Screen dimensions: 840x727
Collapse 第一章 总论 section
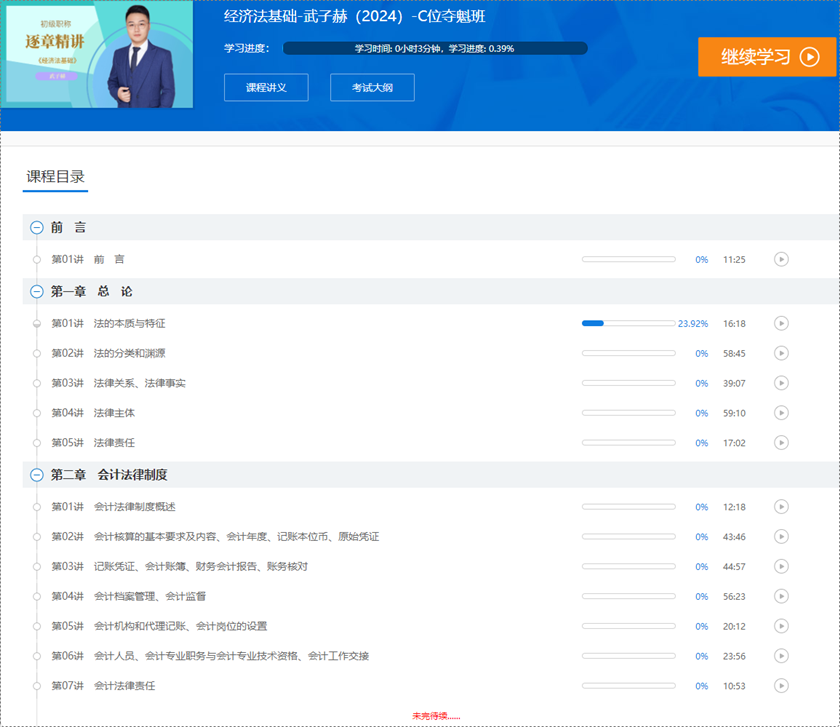click(36, 291)
